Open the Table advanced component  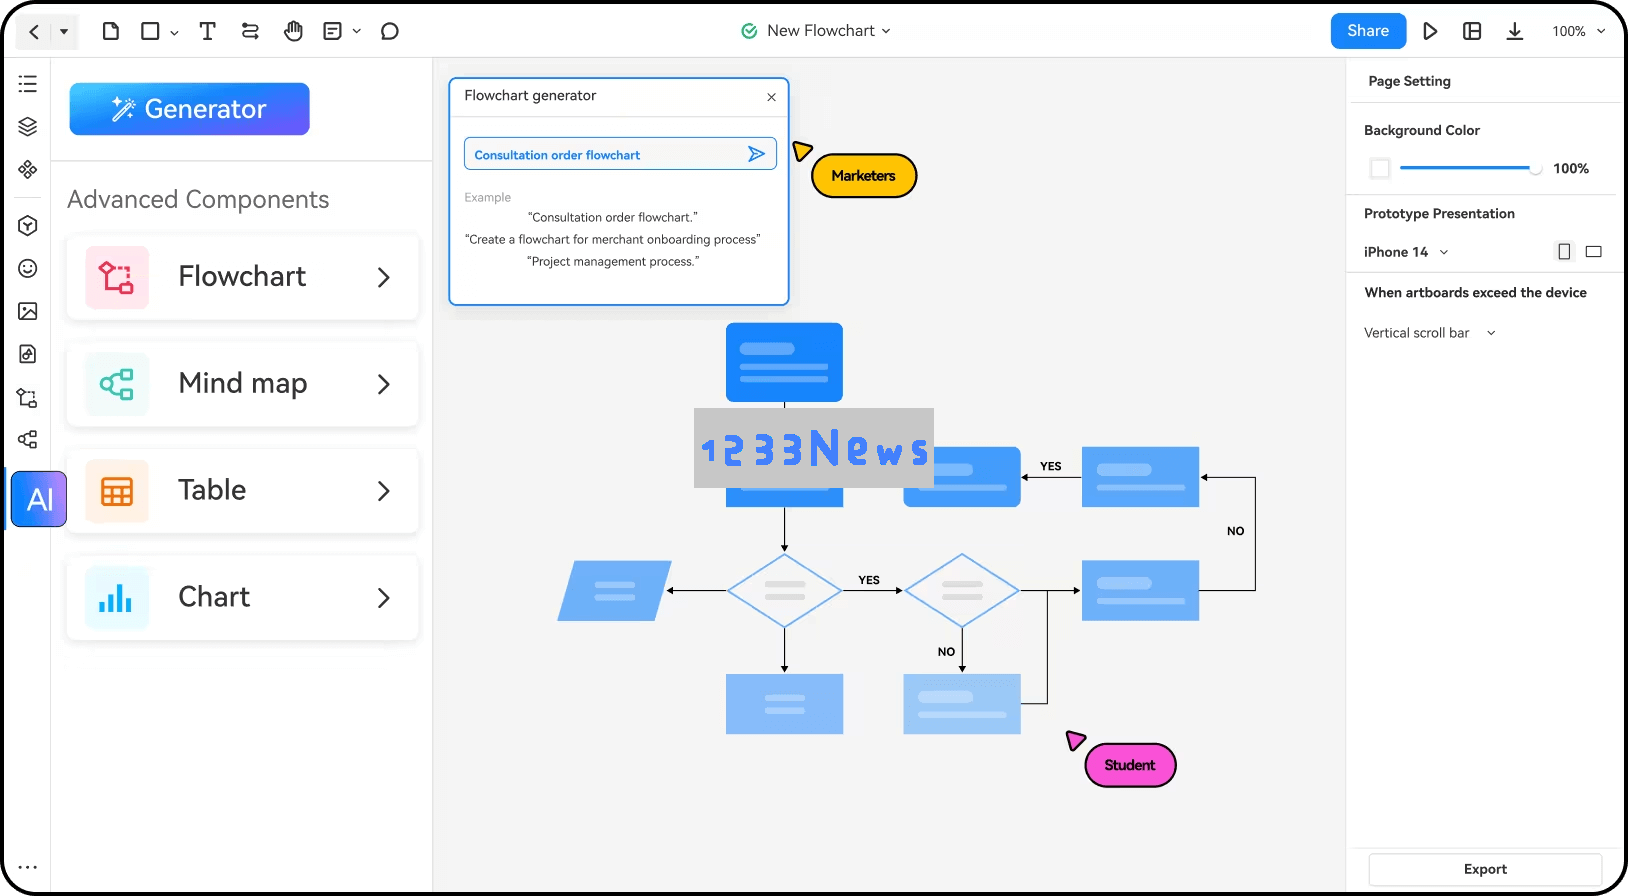[x=243, y=491]
